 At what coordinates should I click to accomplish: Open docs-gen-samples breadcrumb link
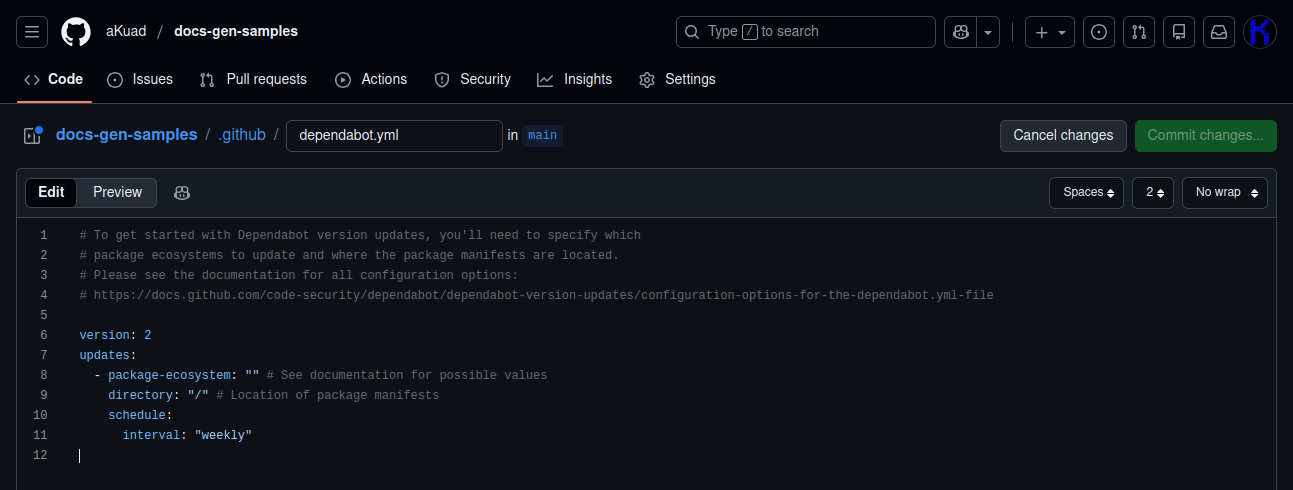(126, 135)
